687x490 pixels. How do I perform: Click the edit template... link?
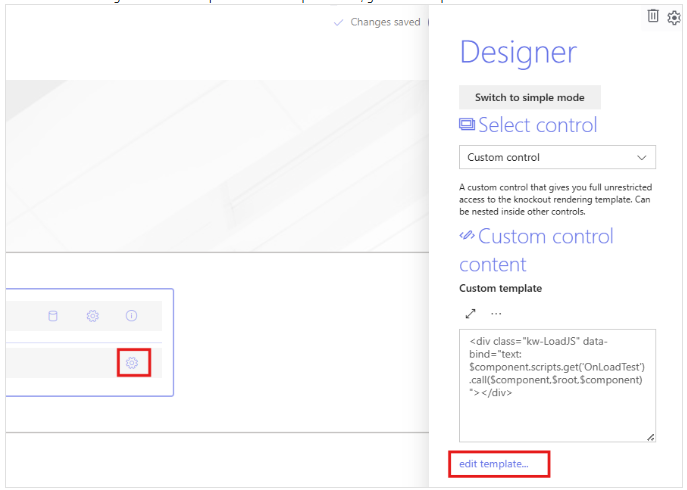coord(494,464)
